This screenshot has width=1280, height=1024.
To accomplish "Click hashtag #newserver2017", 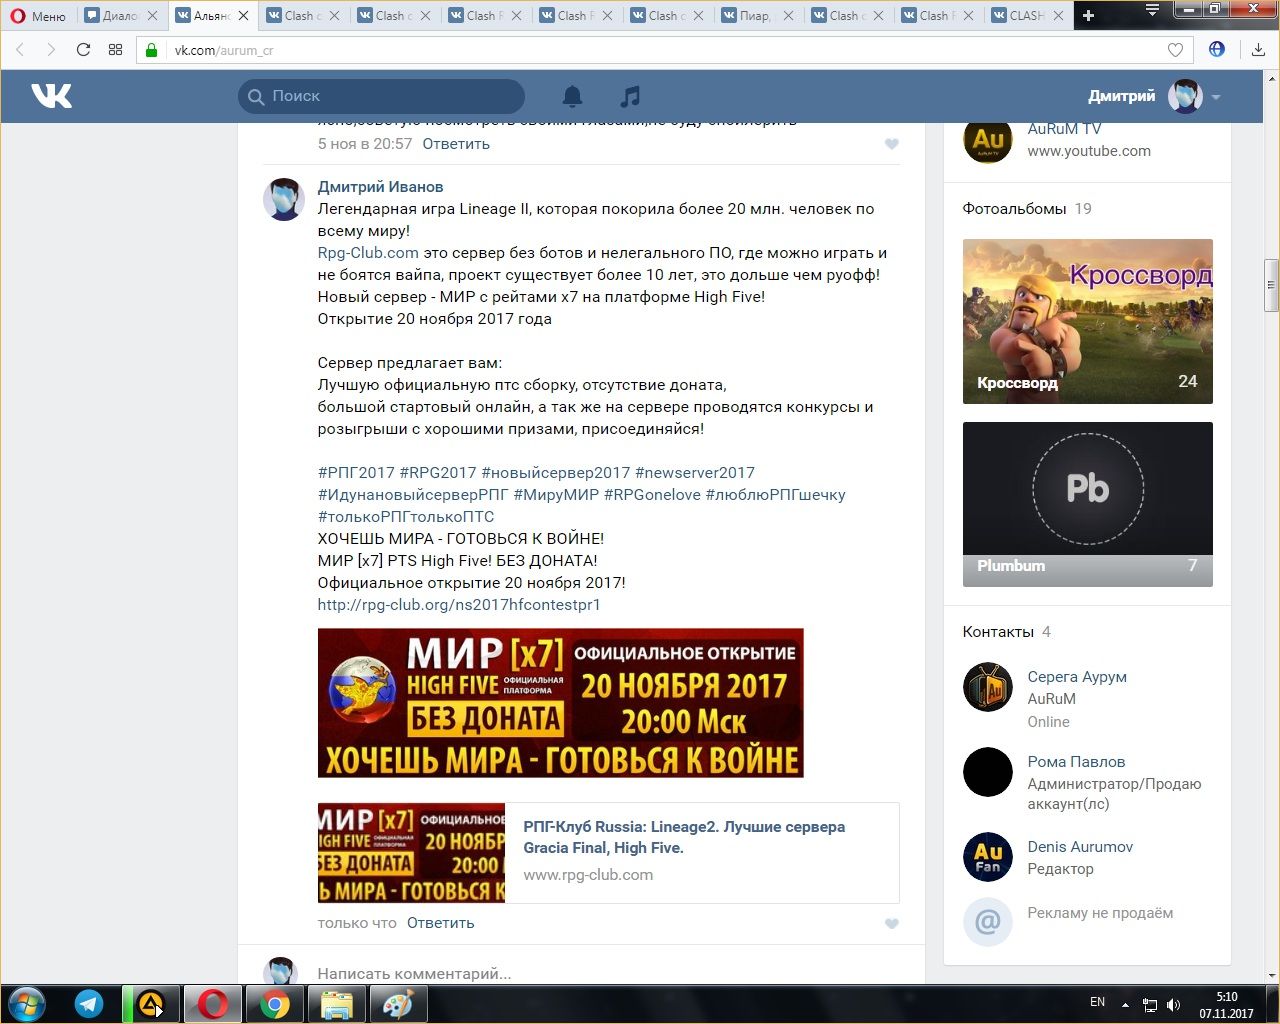I will (x=695, y=473).
